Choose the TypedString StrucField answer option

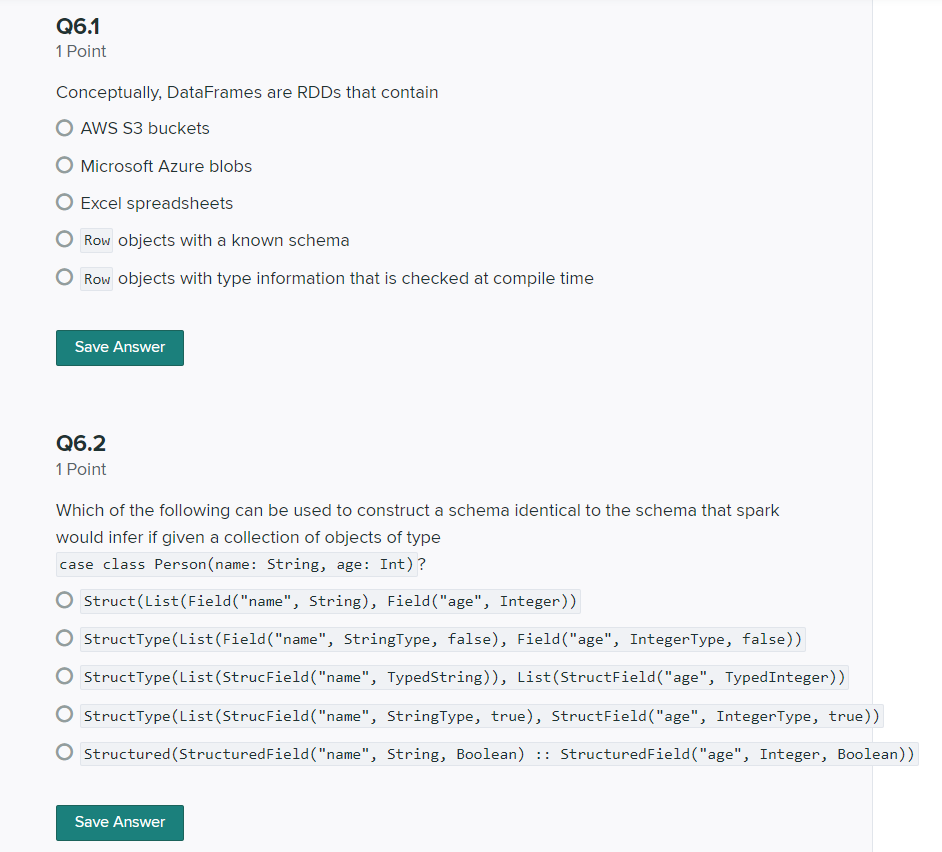[x=64, y=677]
